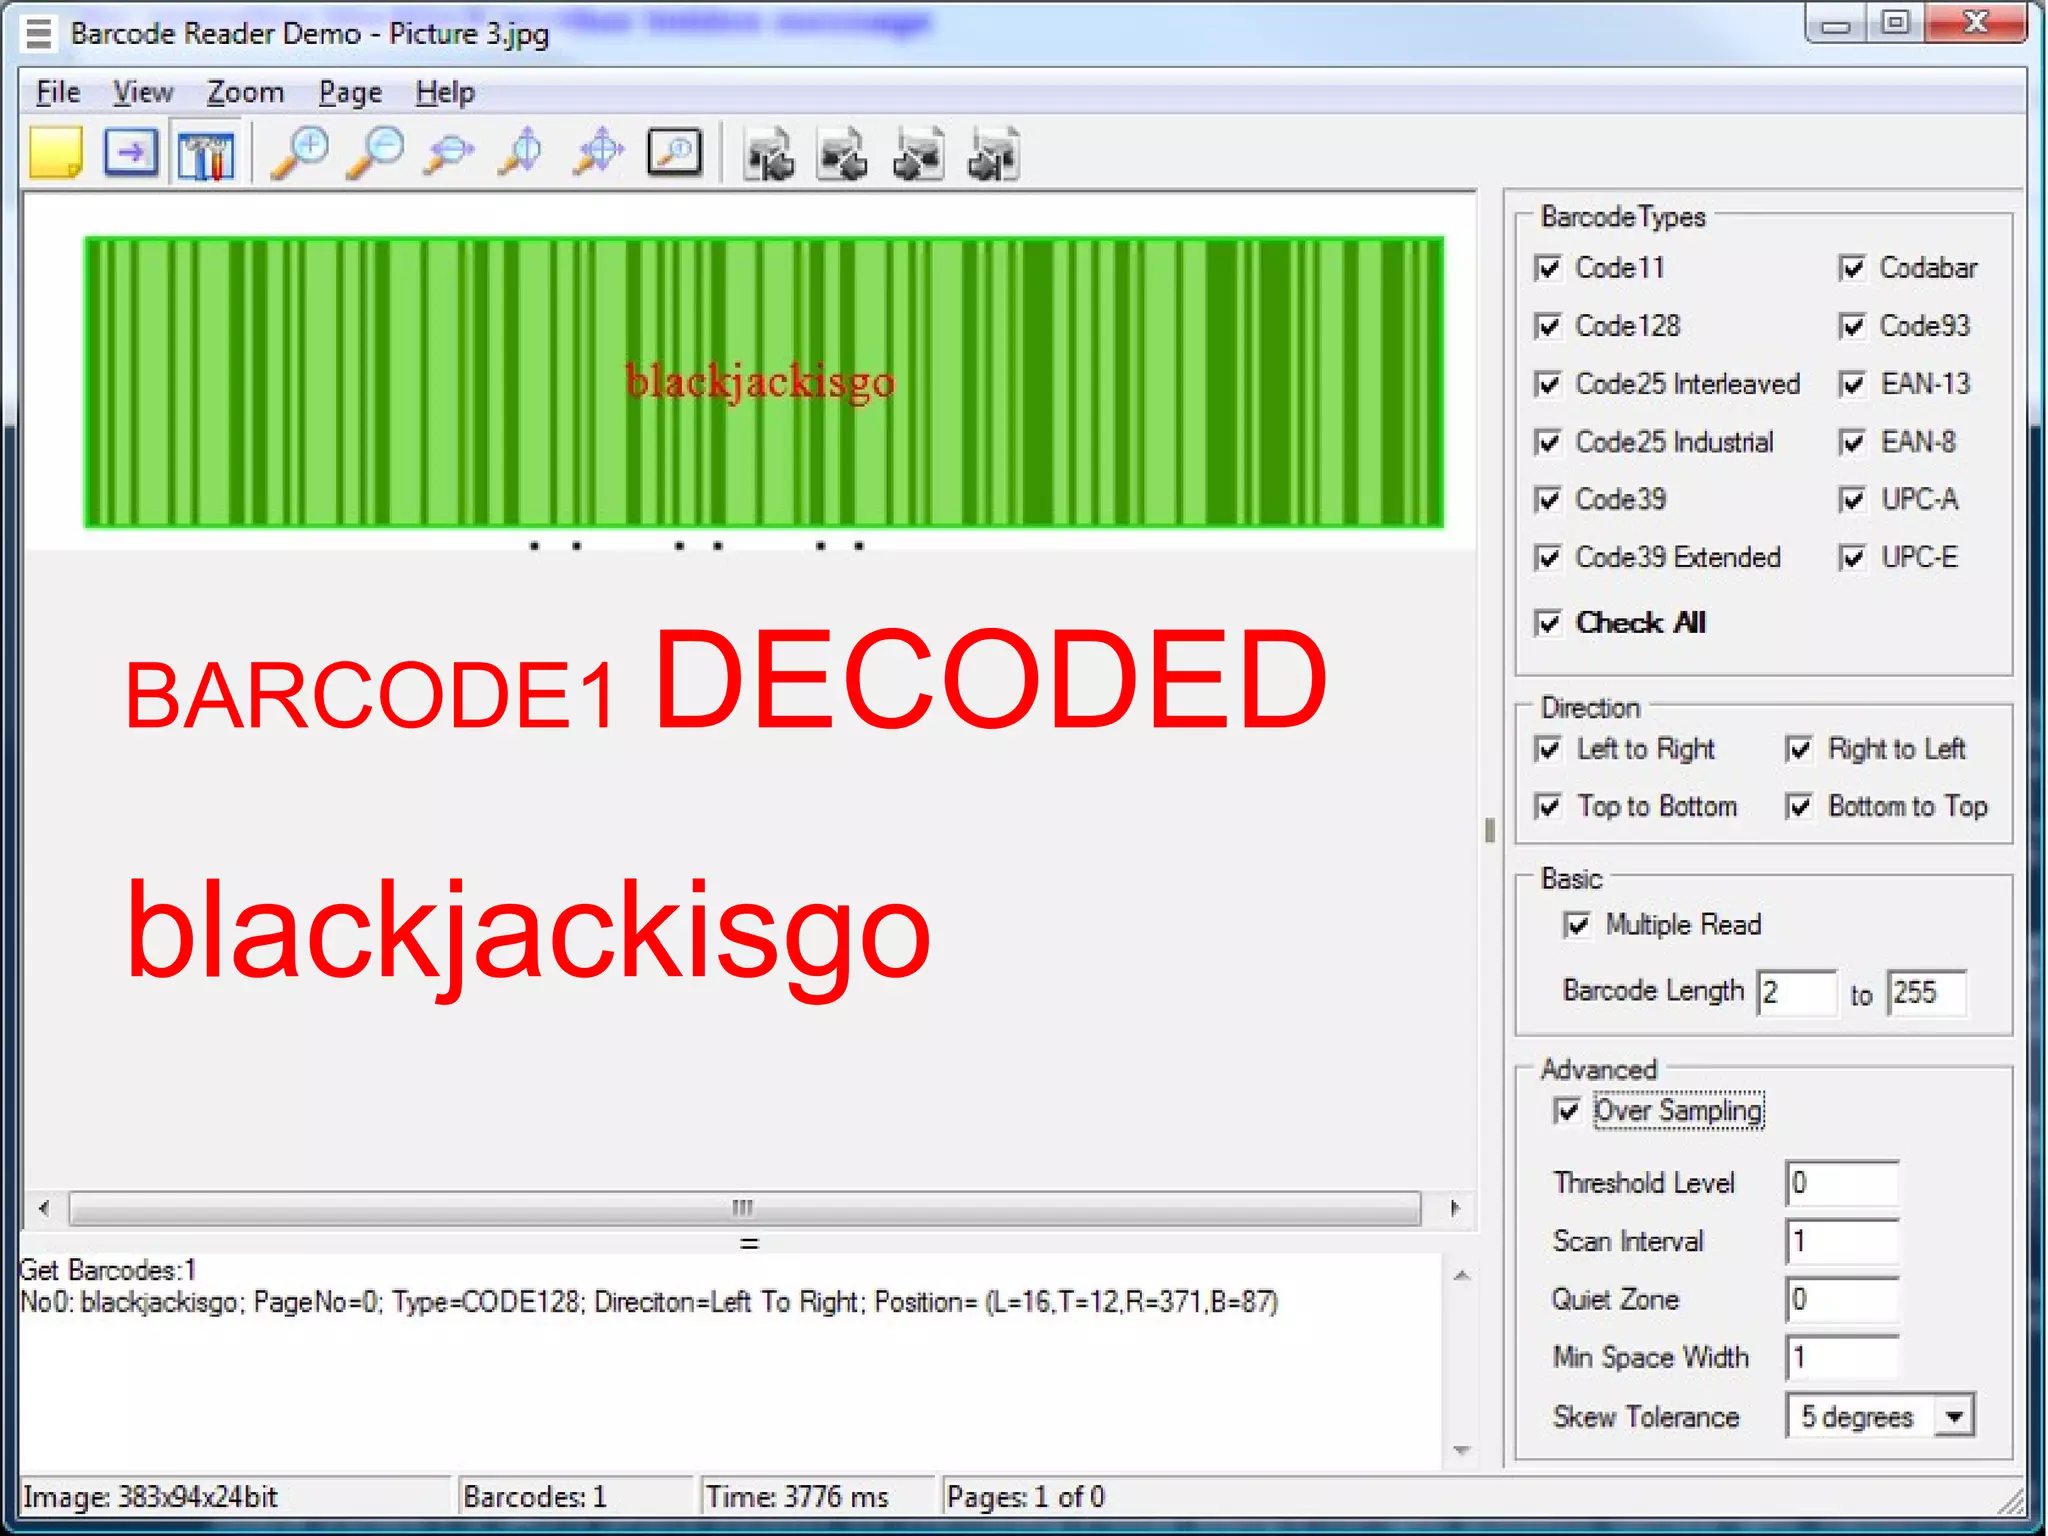Click the zoom out magnifier icon
This screenshot has height=1536, width=2048.
[x=375, y=154]
